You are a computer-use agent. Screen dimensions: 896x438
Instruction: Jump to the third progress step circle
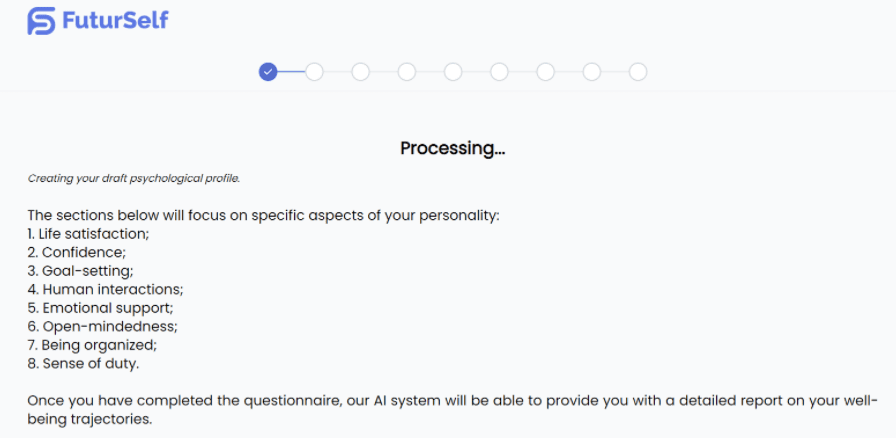360,72
